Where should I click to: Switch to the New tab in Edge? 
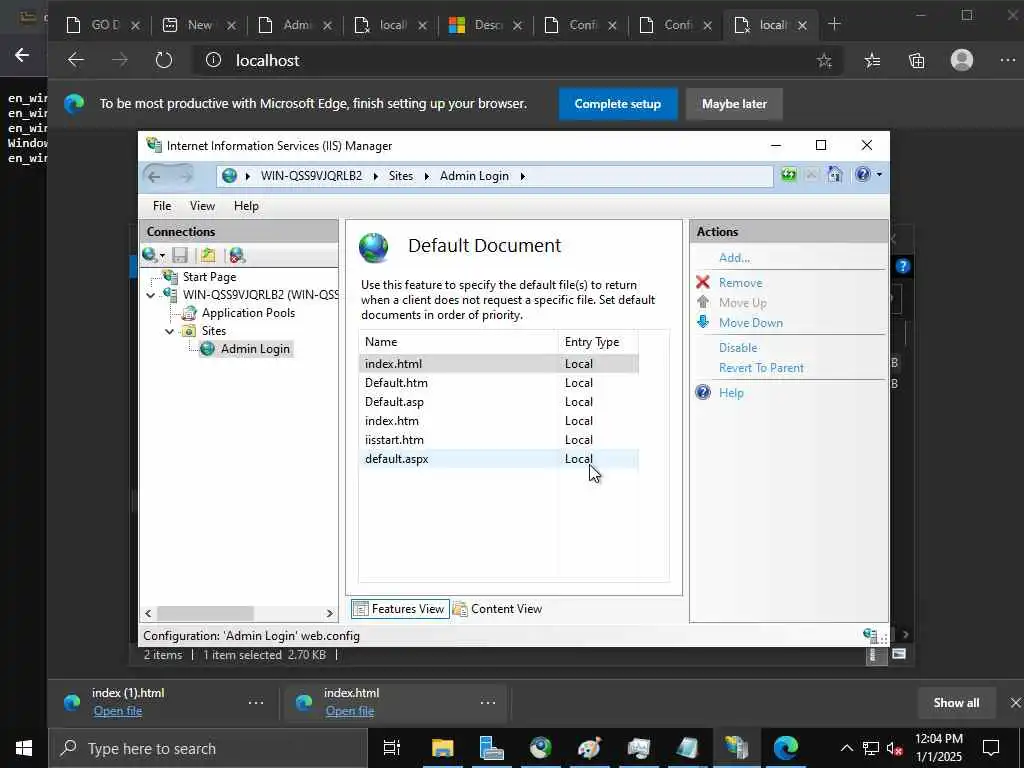pos(199,25)
